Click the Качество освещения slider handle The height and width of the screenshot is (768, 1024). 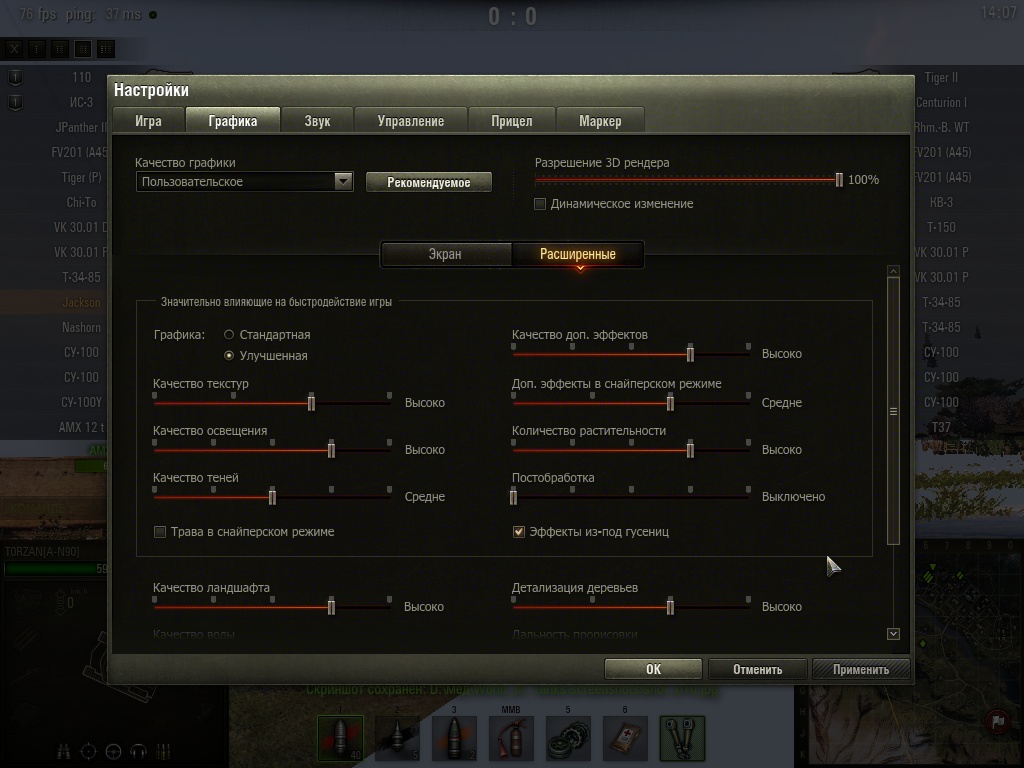pos(331,450)
